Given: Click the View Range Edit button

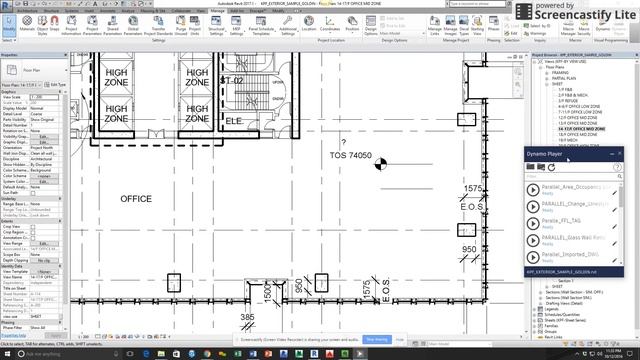Looking at the screenshot, I should coord(44,243).
